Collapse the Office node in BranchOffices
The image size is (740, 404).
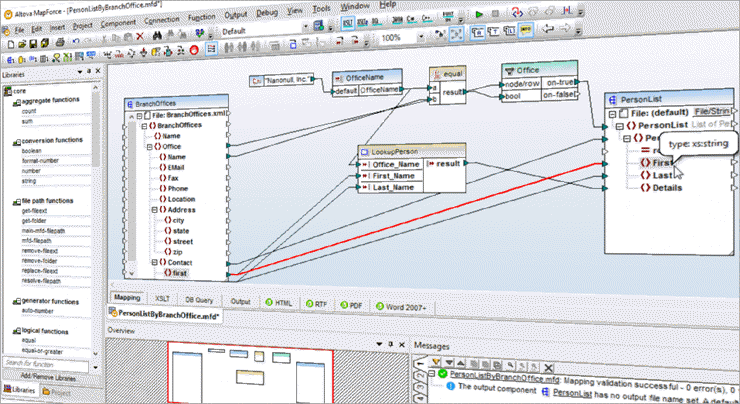[150, 147]
